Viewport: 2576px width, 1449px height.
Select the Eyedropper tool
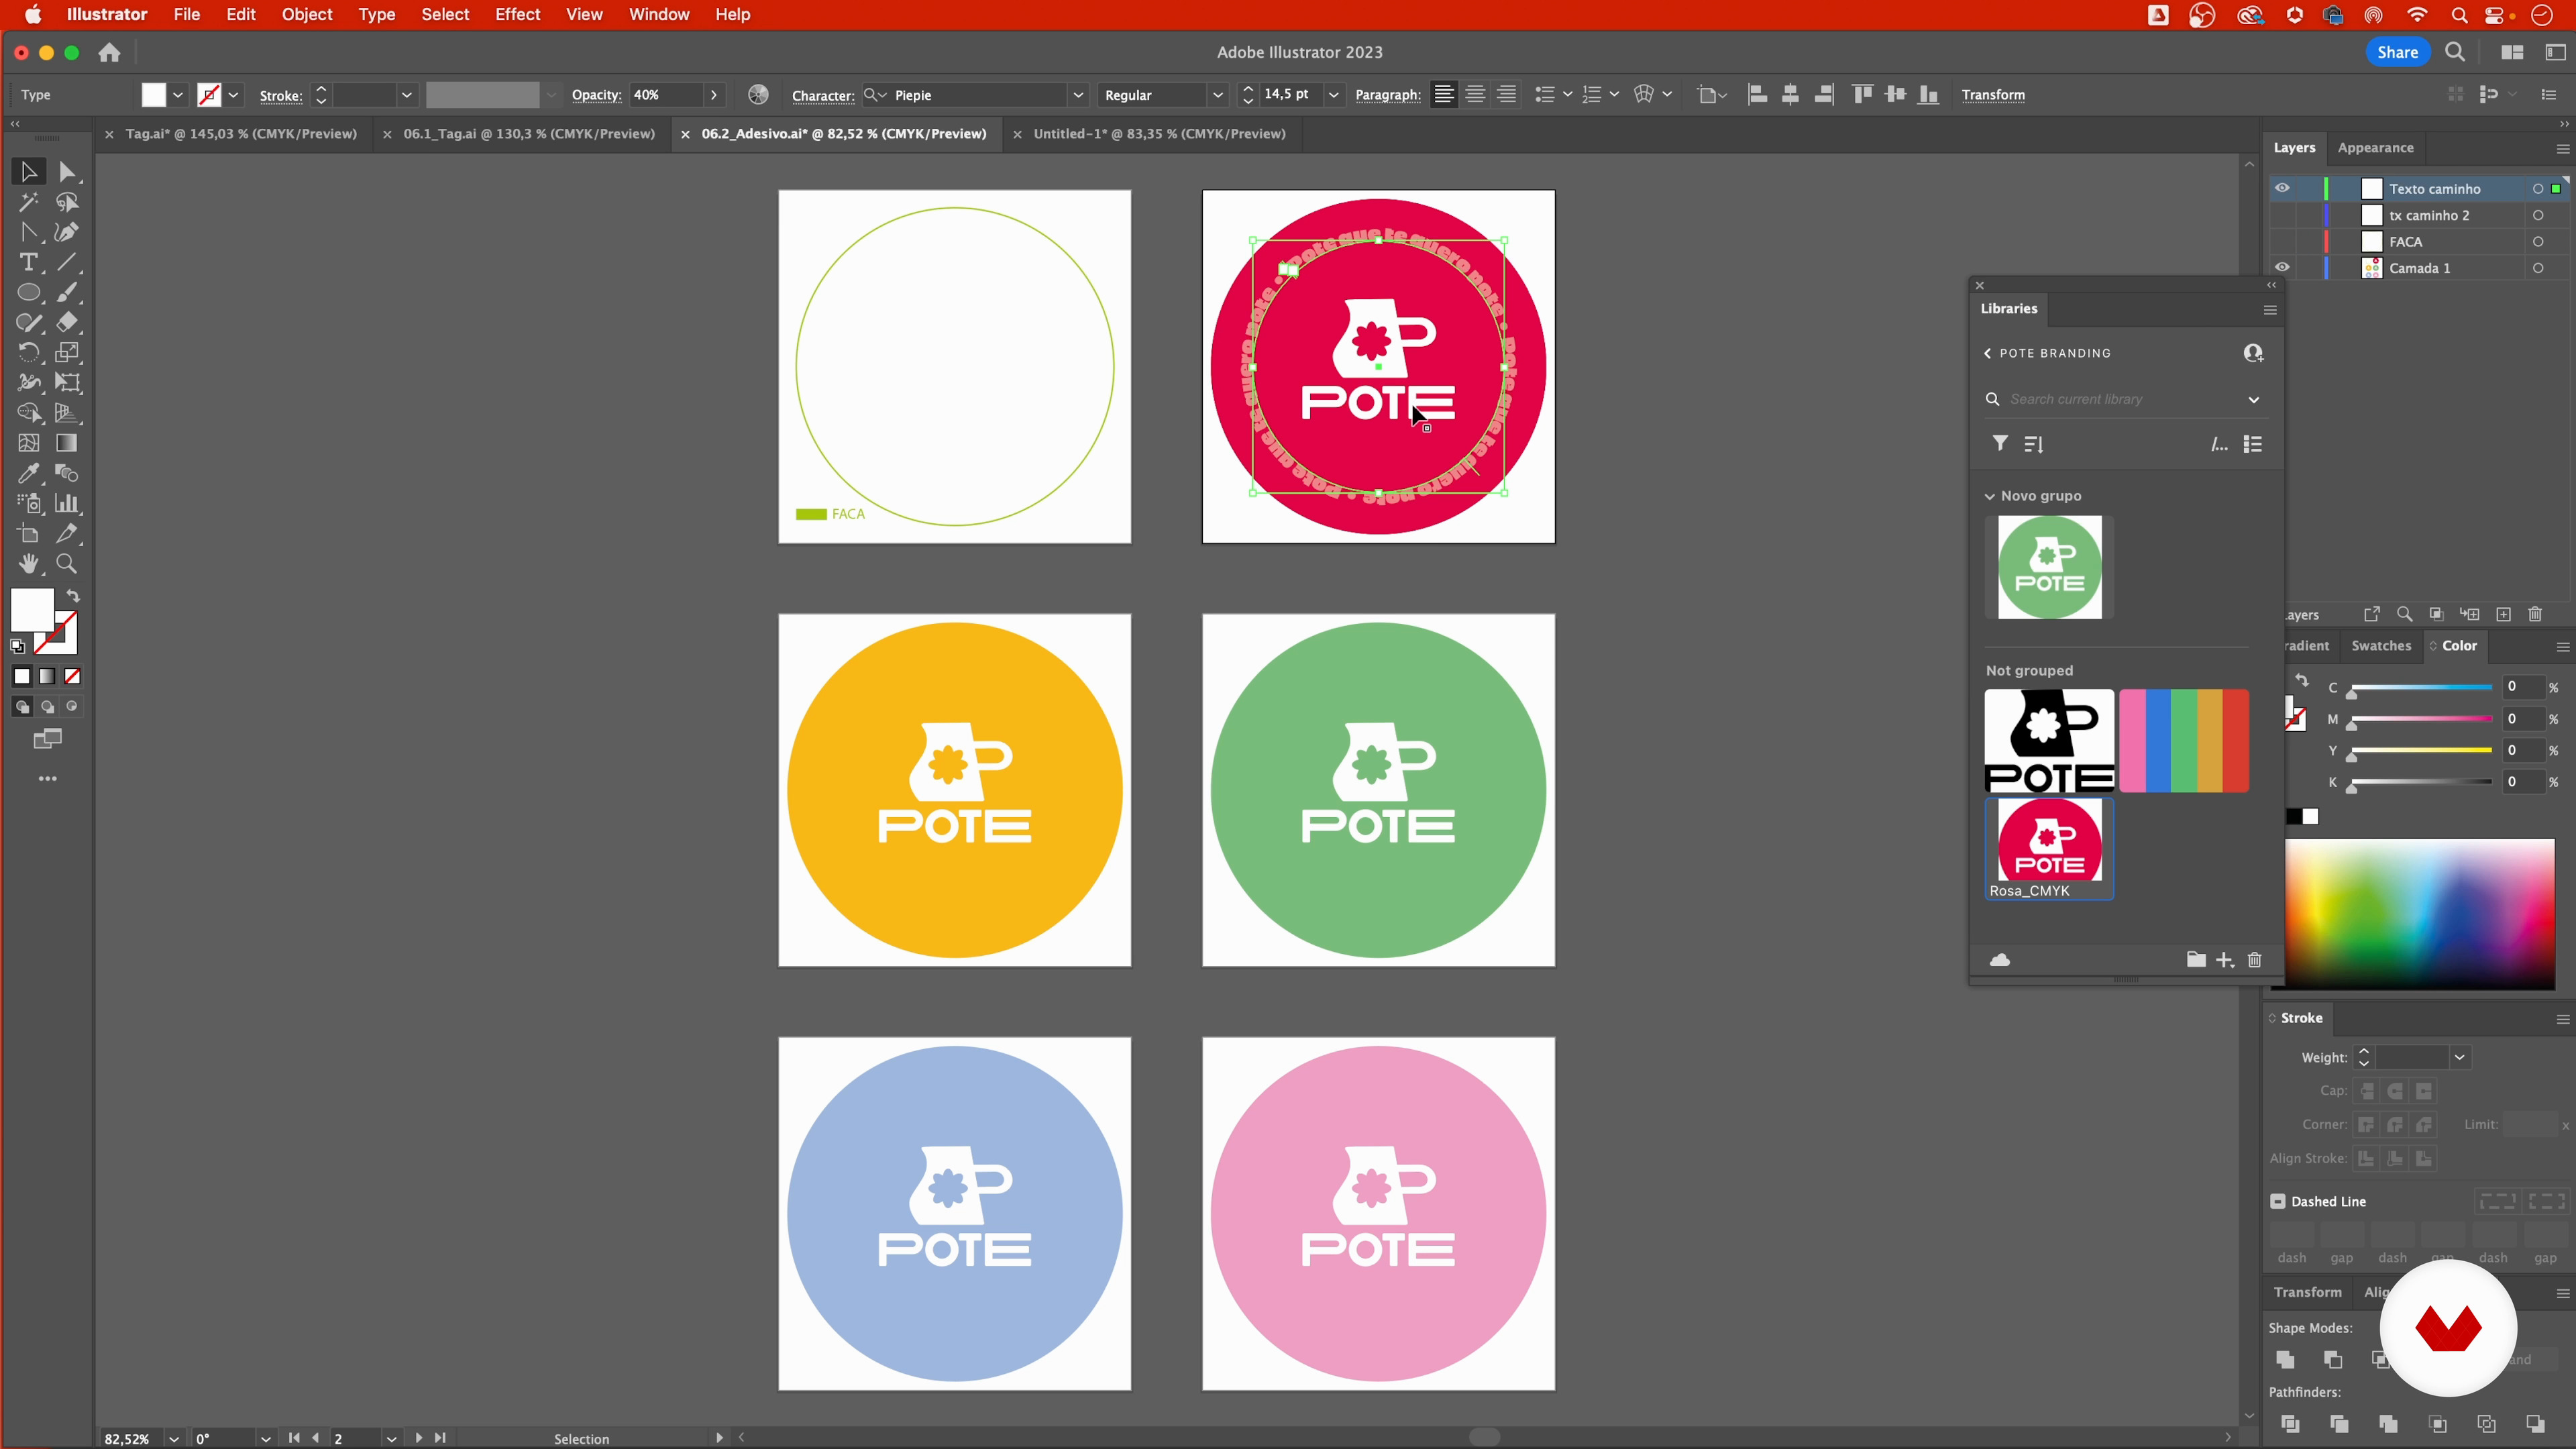pyautogui.click(x=28, y=473)
